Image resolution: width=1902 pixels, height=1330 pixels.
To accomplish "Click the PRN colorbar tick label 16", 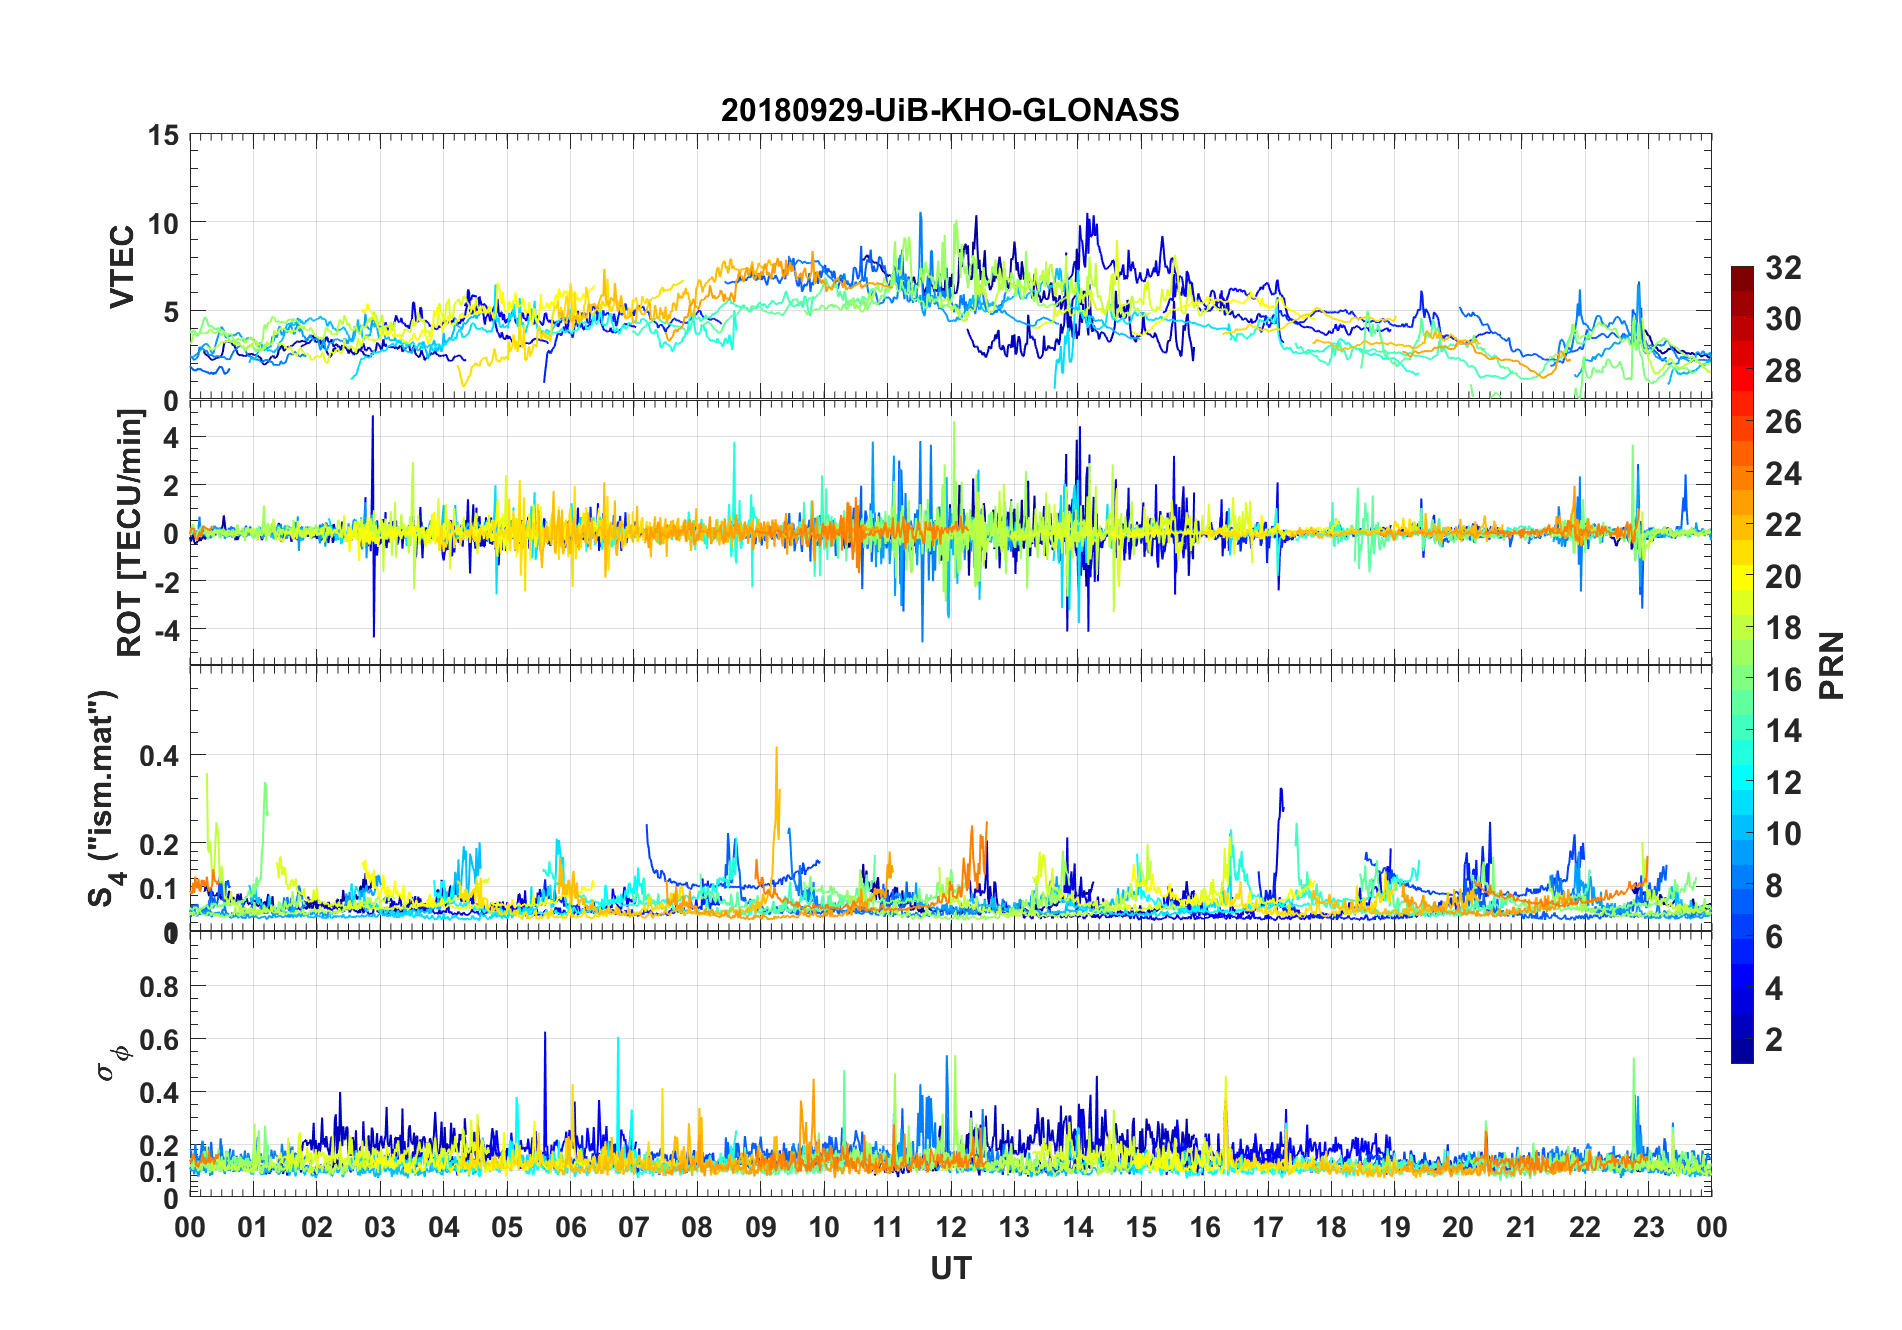I will 1784,680.
